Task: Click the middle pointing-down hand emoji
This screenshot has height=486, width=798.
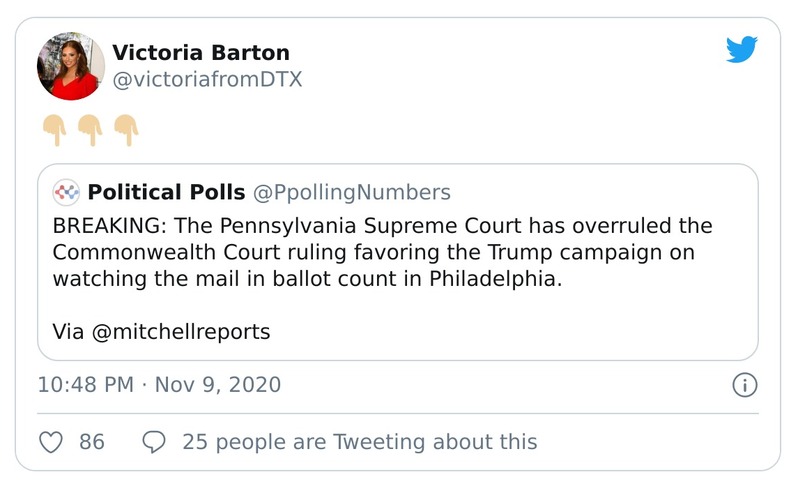Action: coord(90,130)
